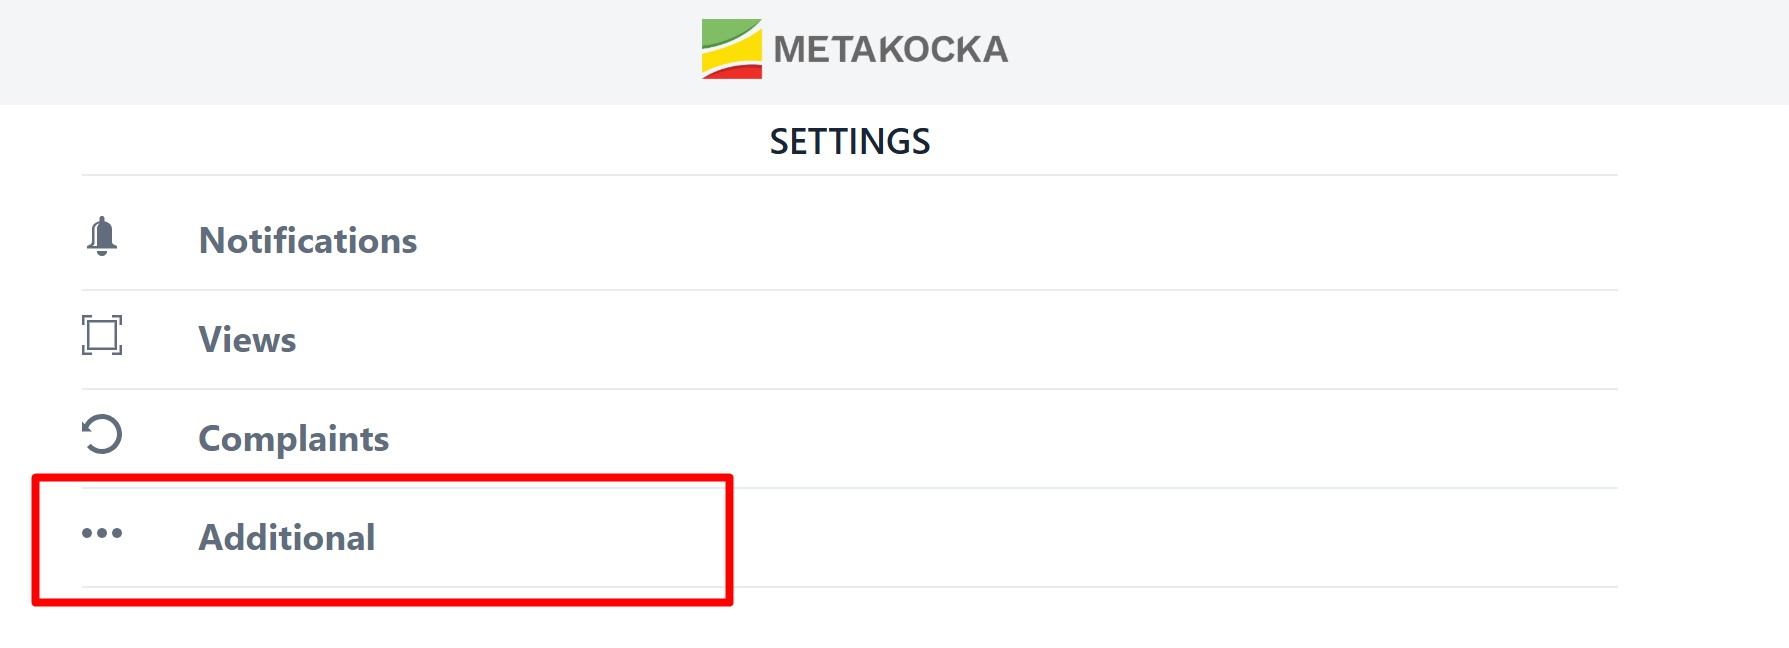
Task: Click the bell icon beside Notifications
Action: click(x=102, y=237)
